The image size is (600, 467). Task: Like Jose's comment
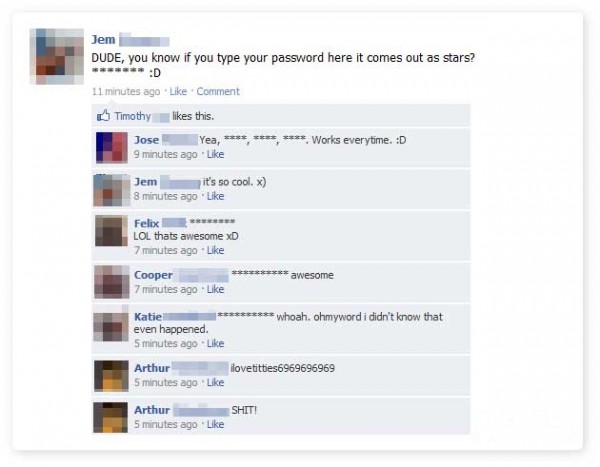tap(215, 154)
